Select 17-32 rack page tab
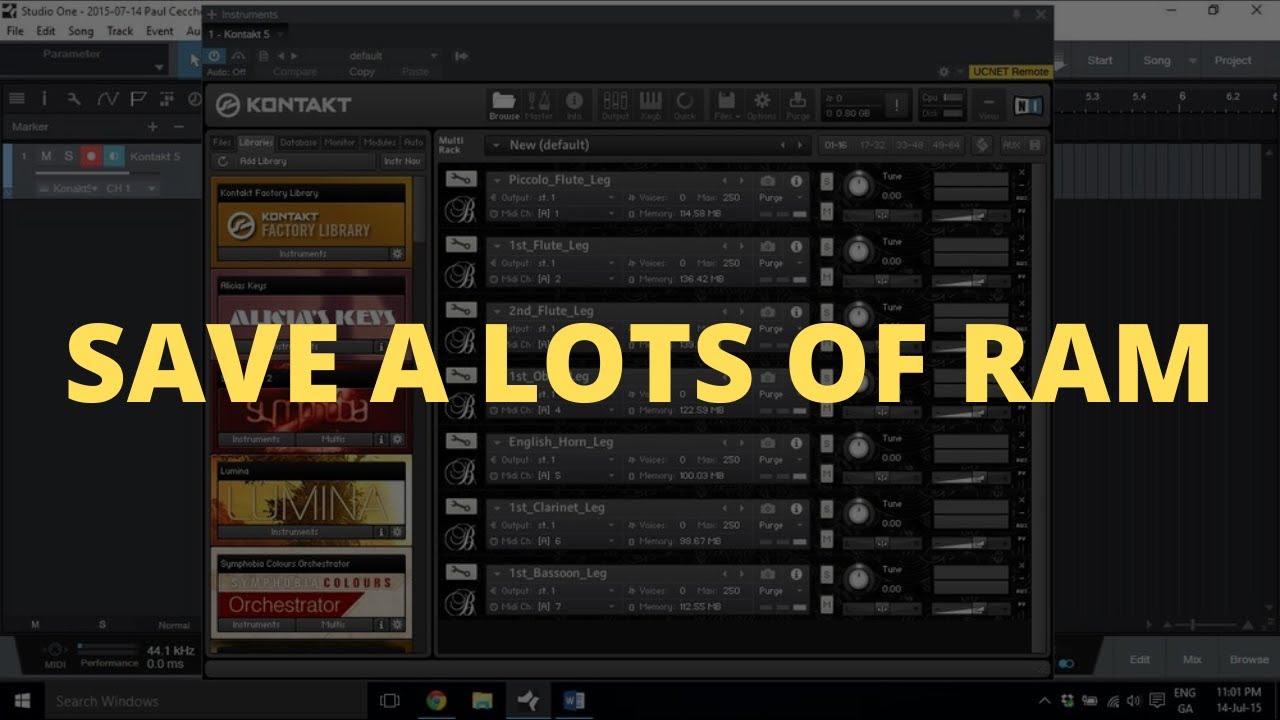The image size is (1280, 720). coord(874,145)
